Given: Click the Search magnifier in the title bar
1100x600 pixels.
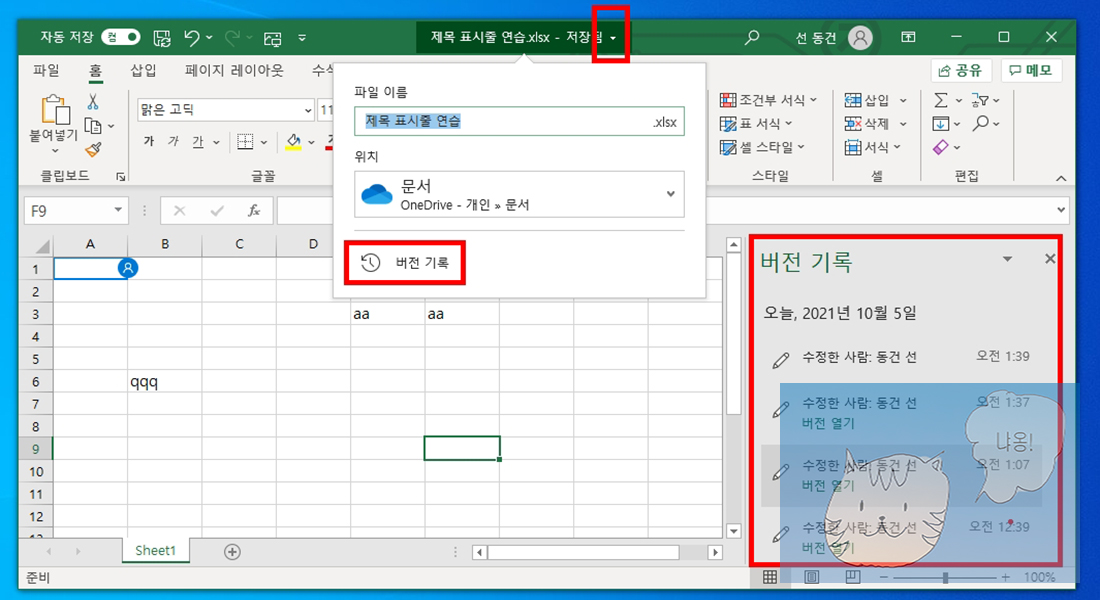Looking at the screenshot, I should [x=751, y=37].
